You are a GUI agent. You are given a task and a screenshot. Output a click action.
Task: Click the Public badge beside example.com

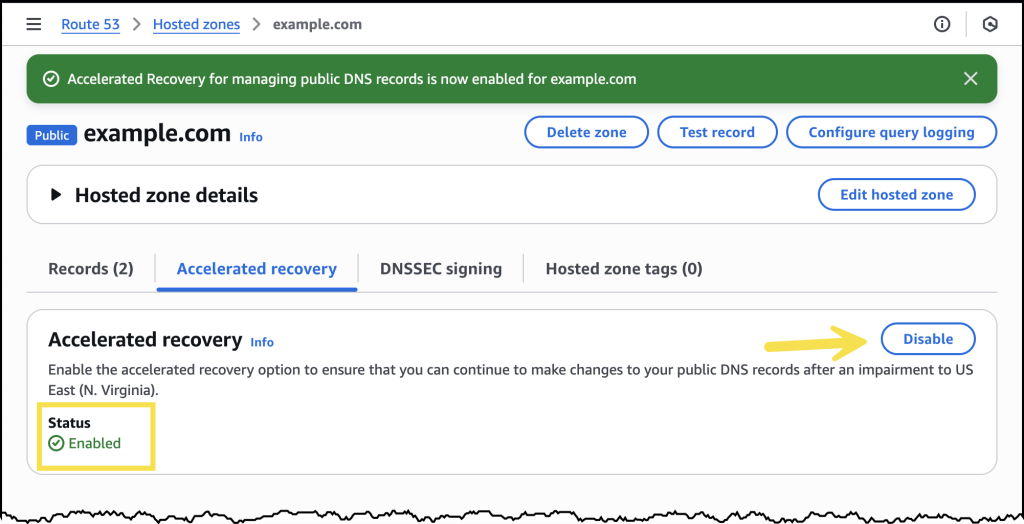(x=52, y=135)
